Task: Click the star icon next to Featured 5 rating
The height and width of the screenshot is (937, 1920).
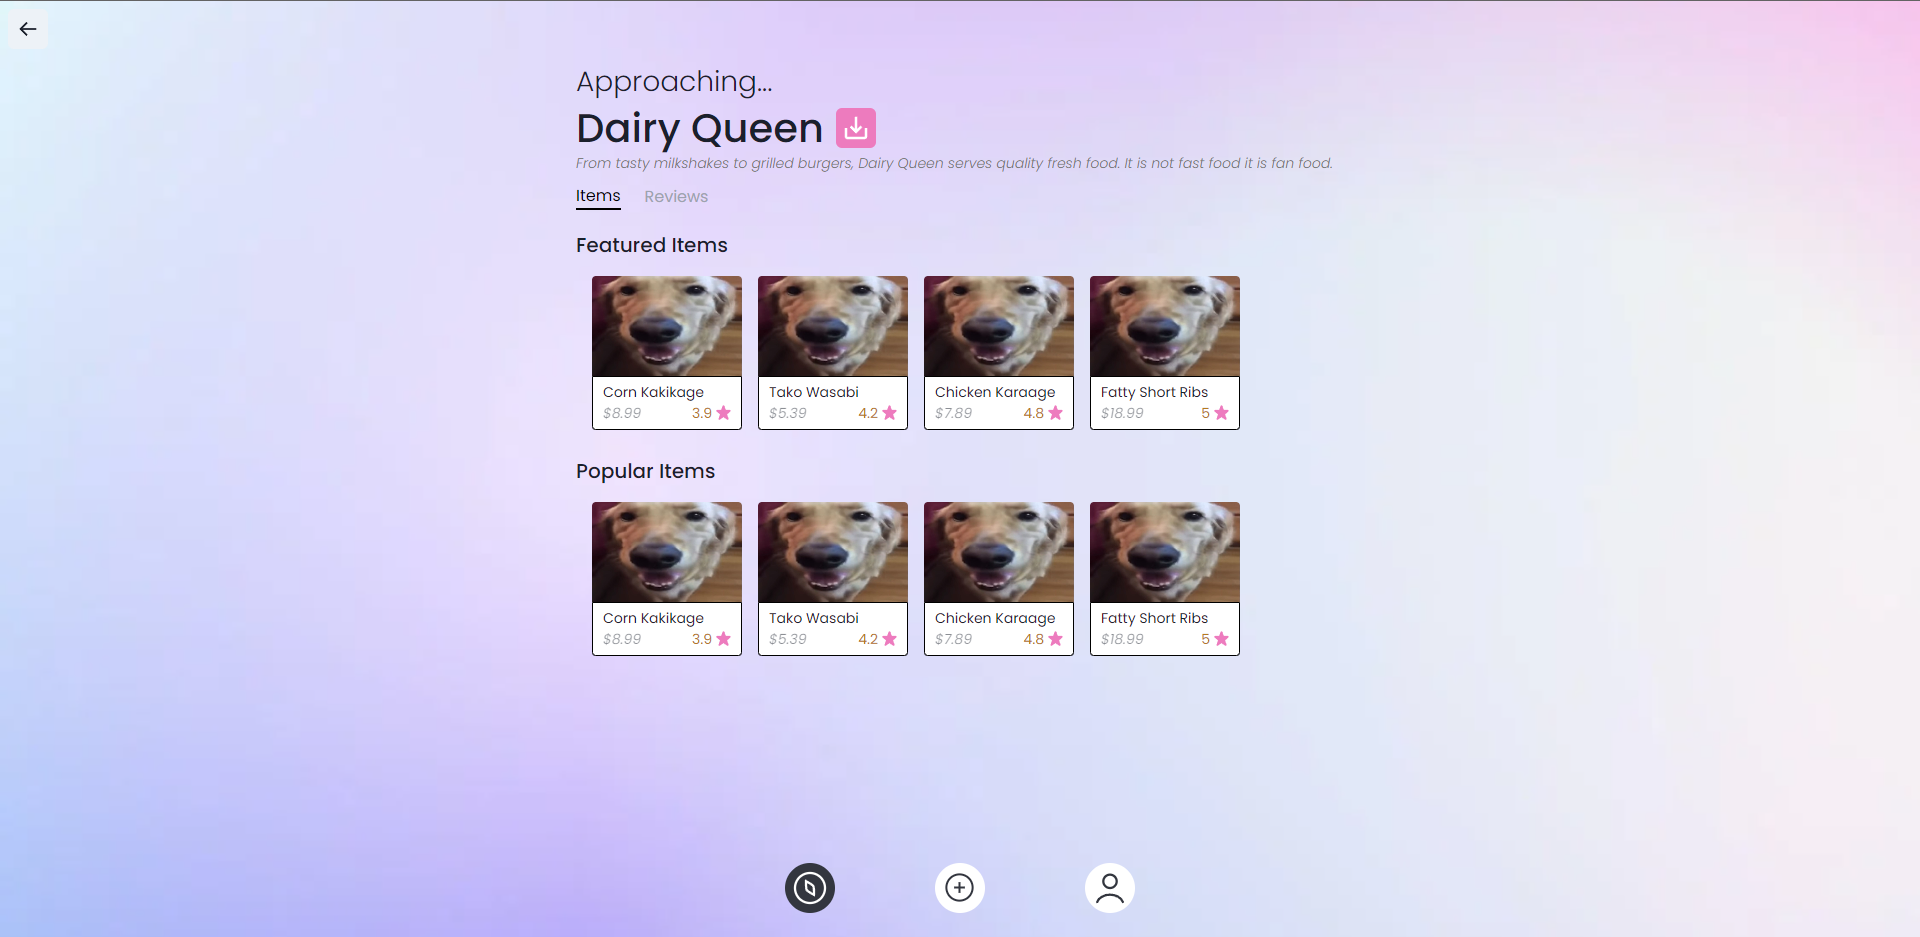Action: pos(1222,413)
